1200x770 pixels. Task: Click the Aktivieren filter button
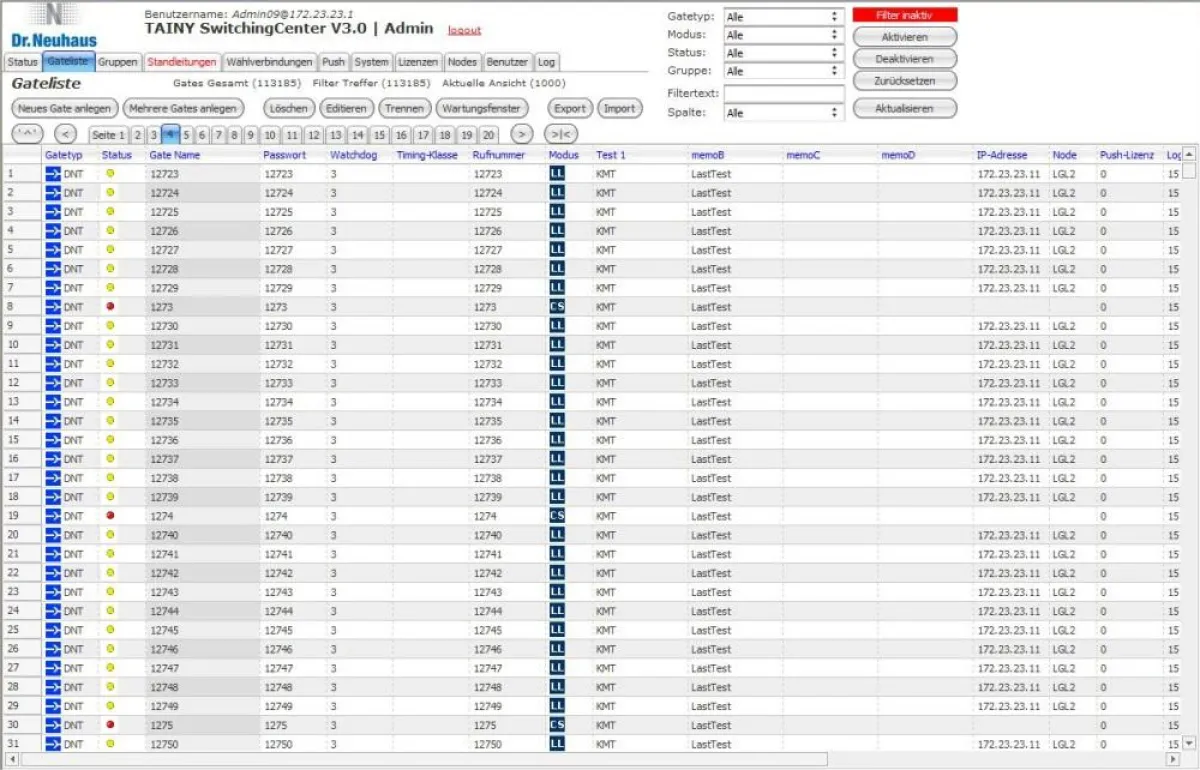(x=903, y=37)
